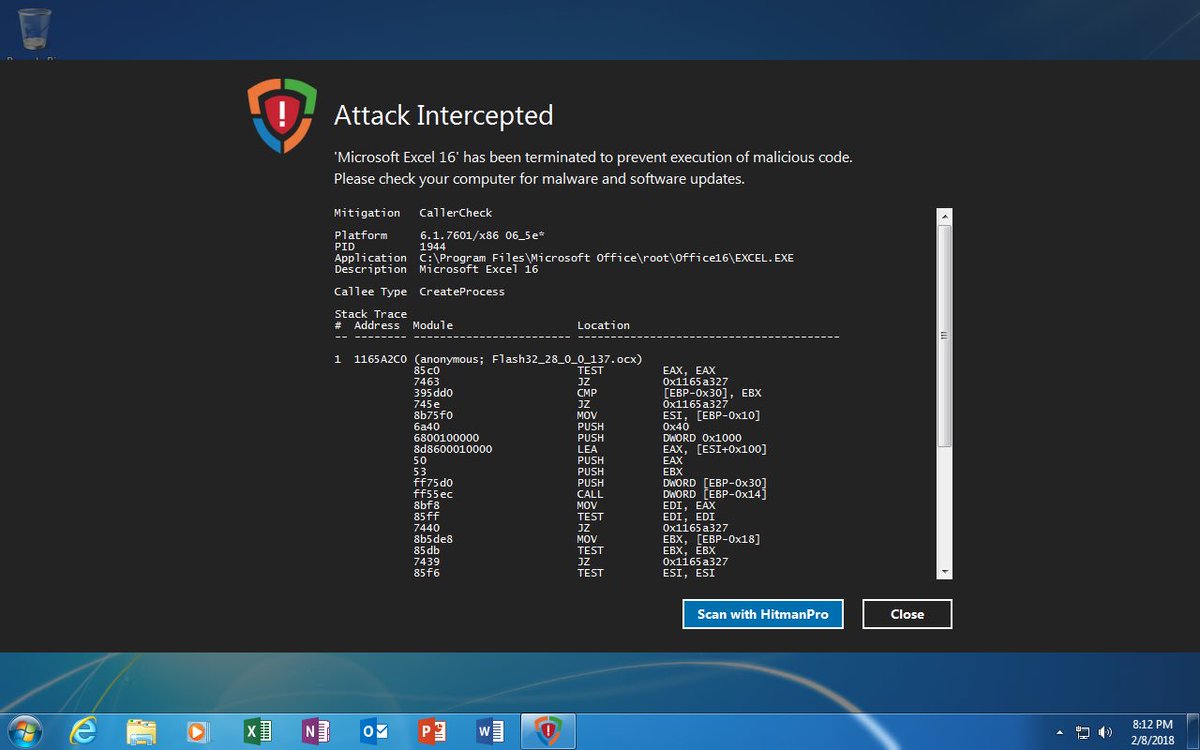Open OneNote from the taskbar
The image size is (1200, 750).
(315, 731)
